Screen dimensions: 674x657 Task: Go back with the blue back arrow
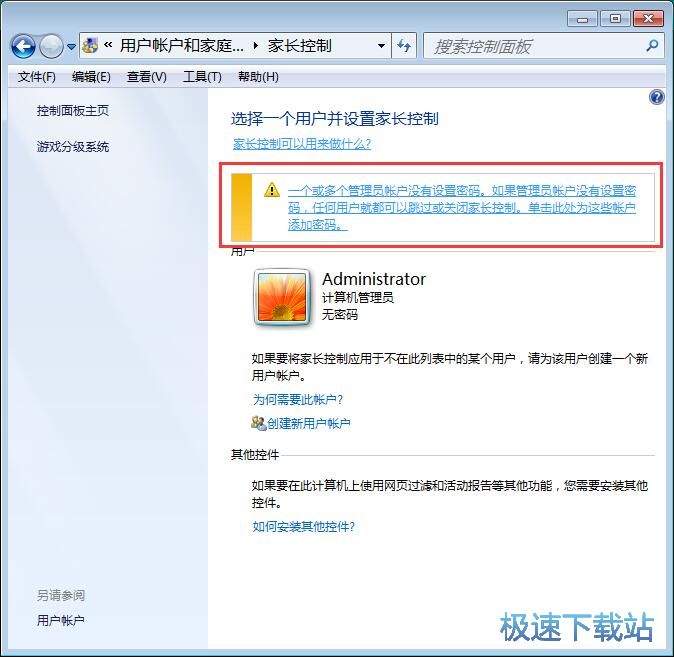coord(23,46)
